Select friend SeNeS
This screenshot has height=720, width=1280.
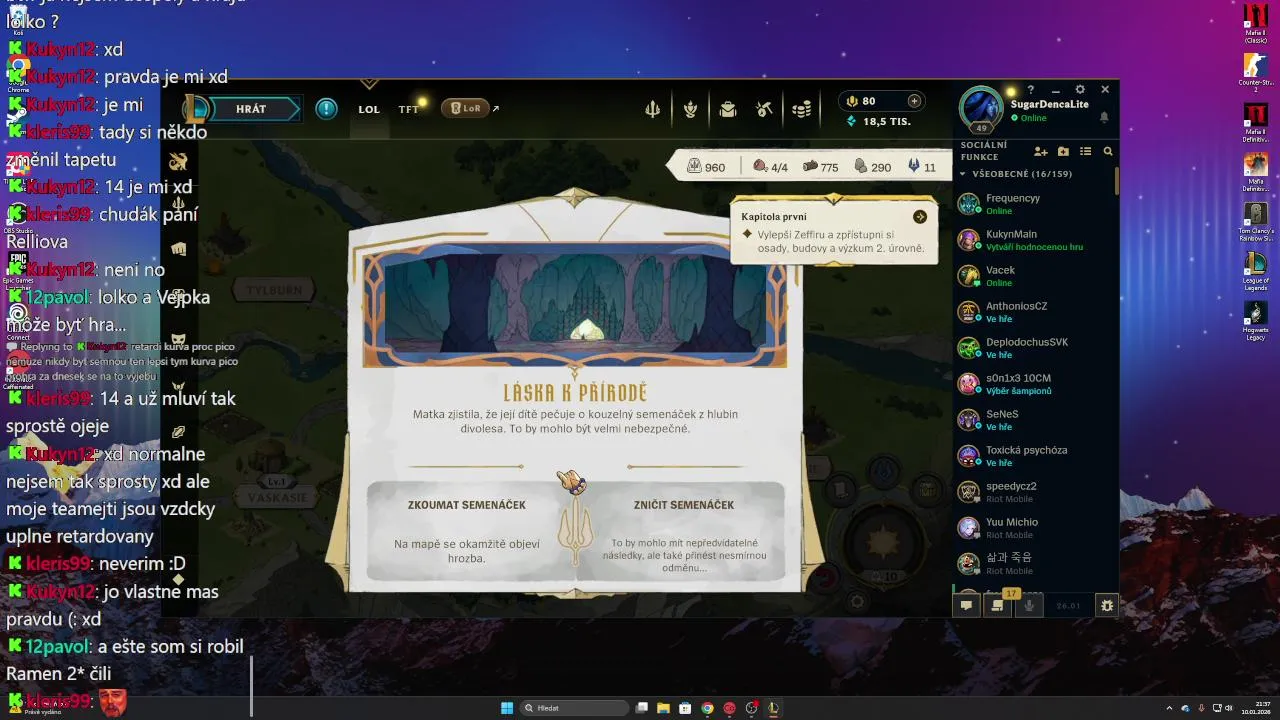[x=1033, y=420]
